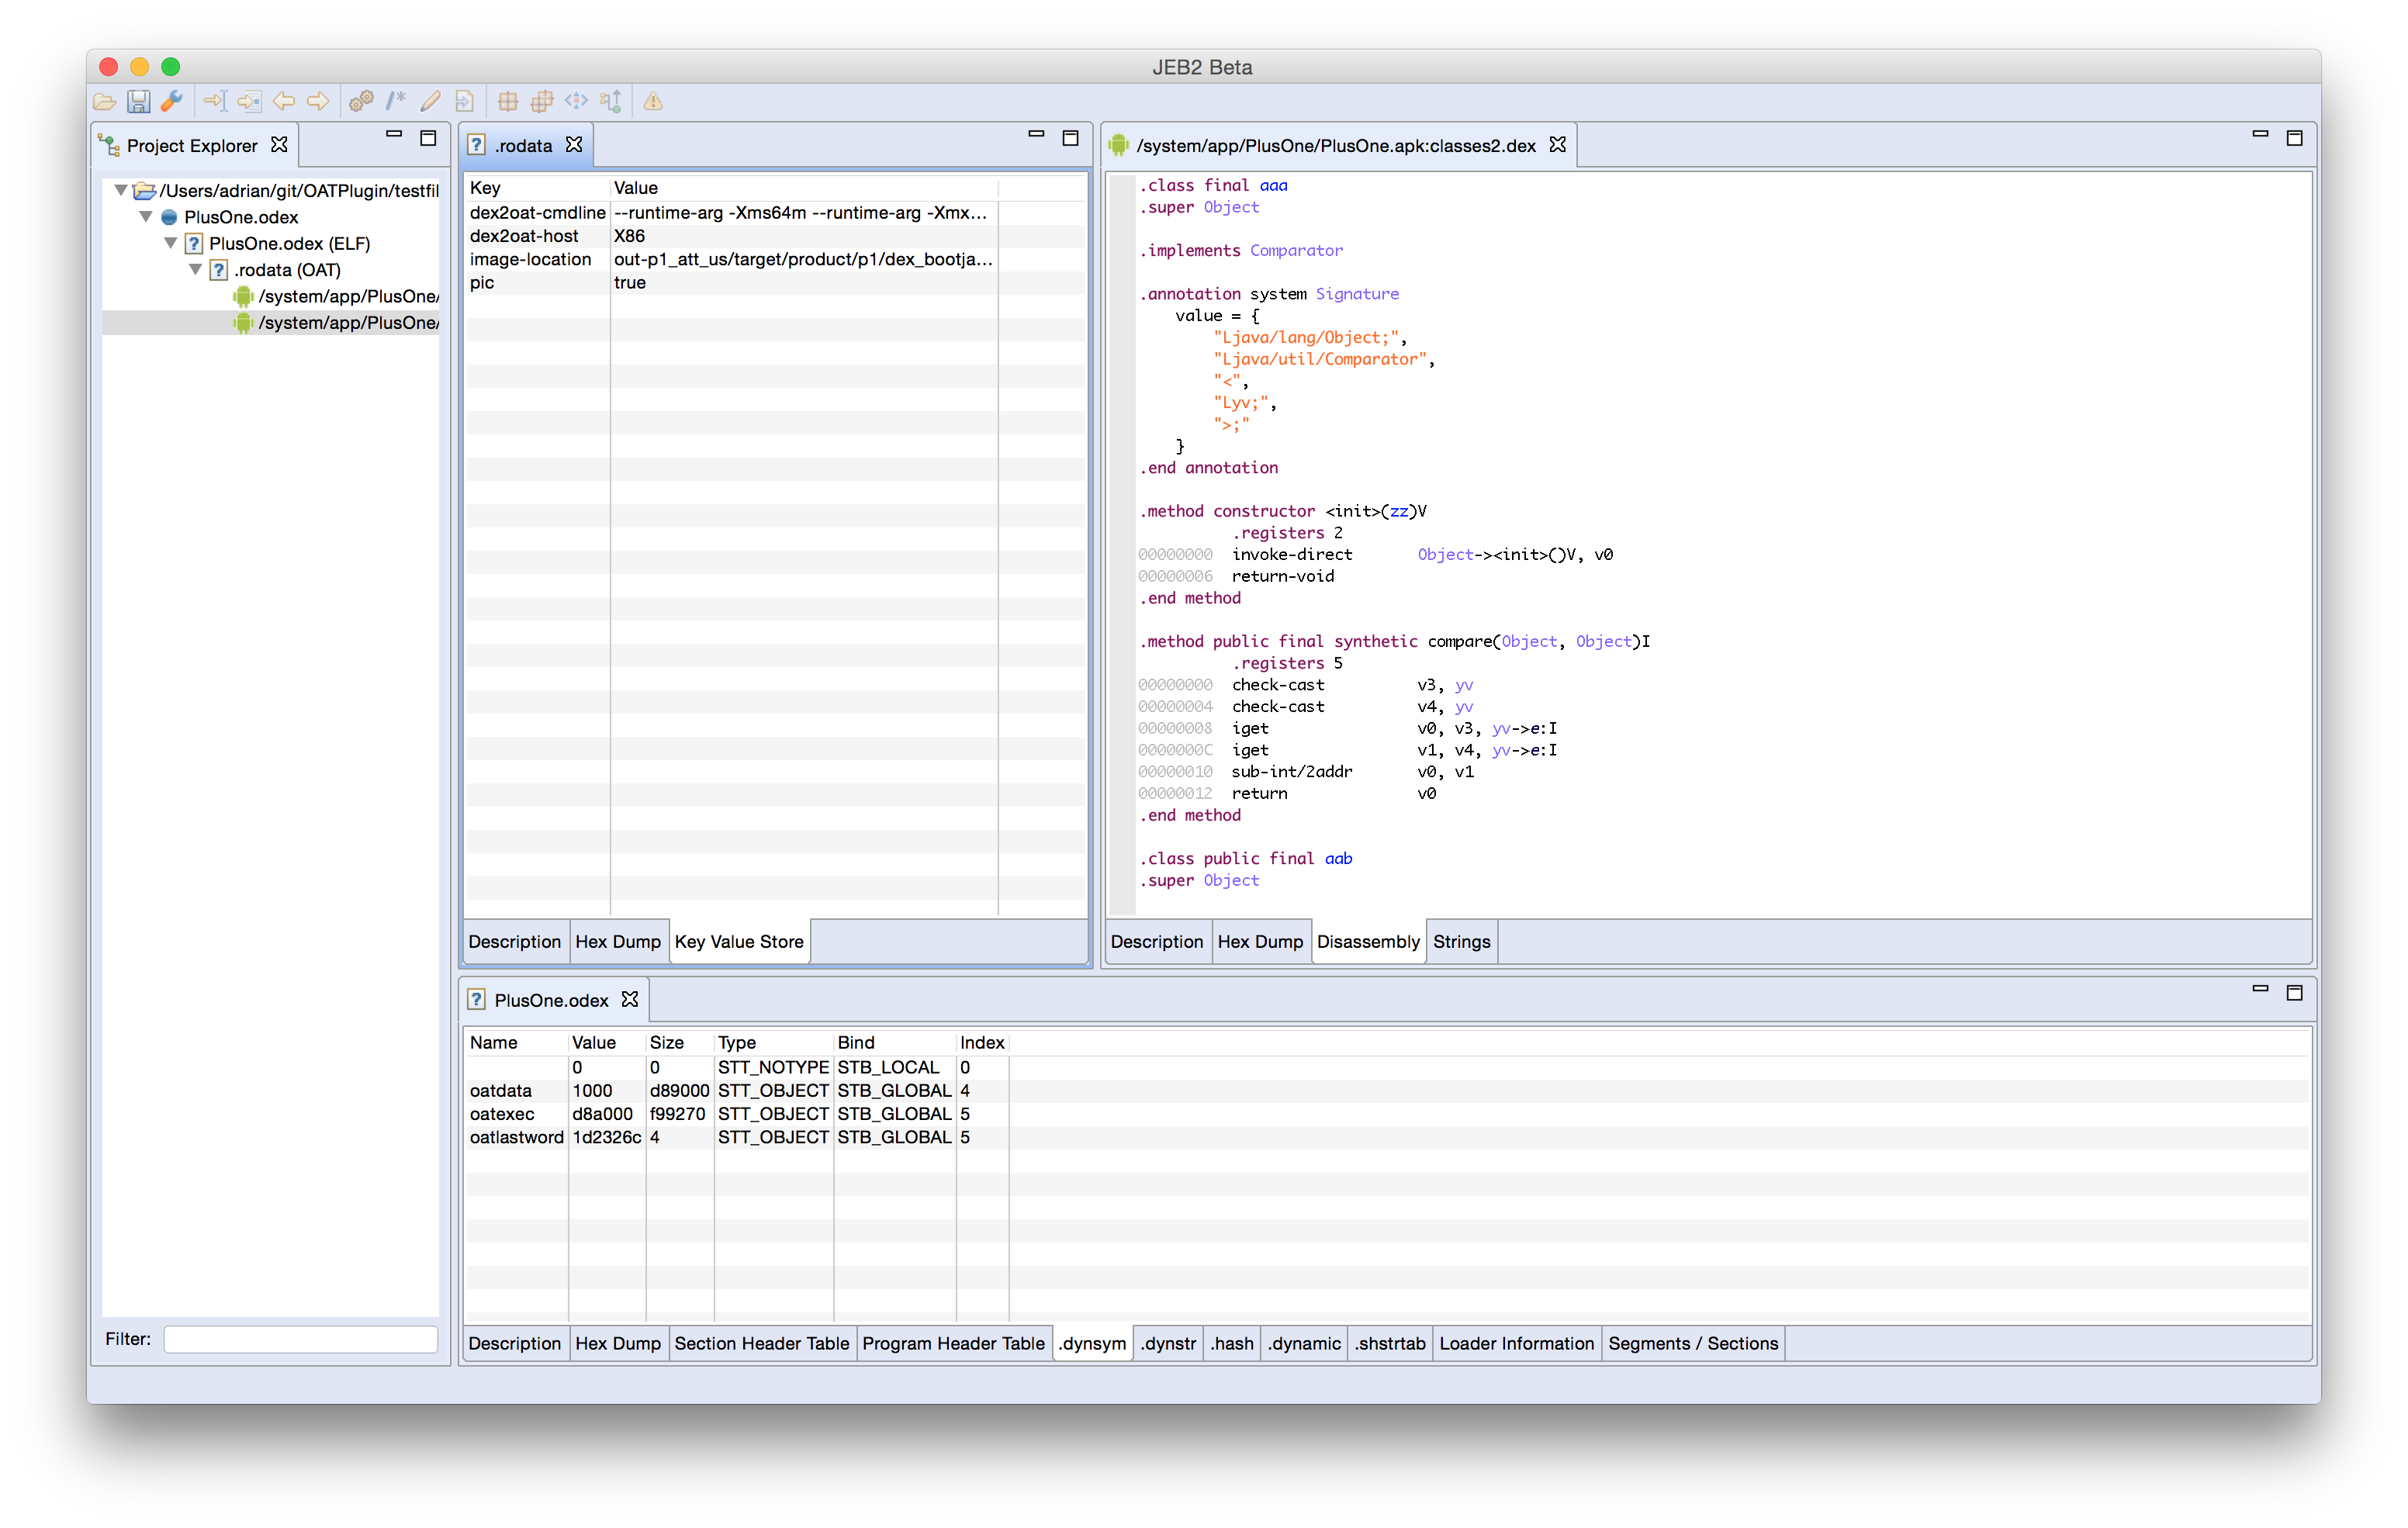This screenshot has width=2408, height=1528.
Task: Collapse the PlusOne.odex tree node
Action: pos(146,217)
